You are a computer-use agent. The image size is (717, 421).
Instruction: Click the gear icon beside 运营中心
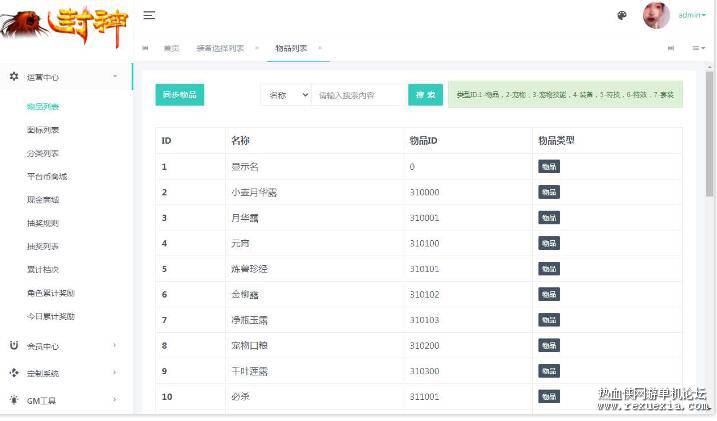click(14, 77)
